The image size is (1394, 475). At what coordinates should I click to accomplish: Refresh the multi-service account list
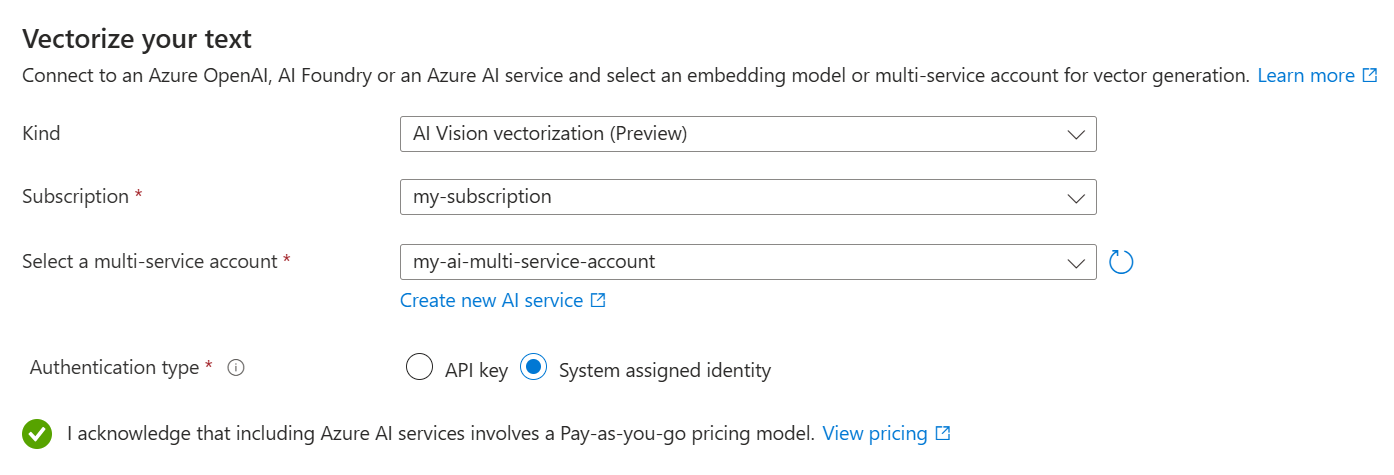[1121, 263]
